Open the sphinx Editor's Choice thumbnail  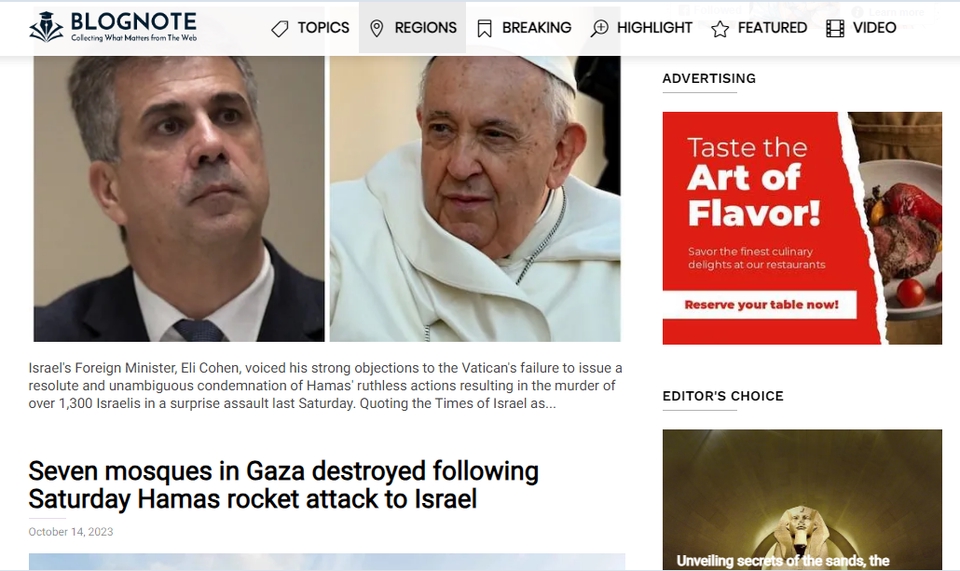point(802,499)
